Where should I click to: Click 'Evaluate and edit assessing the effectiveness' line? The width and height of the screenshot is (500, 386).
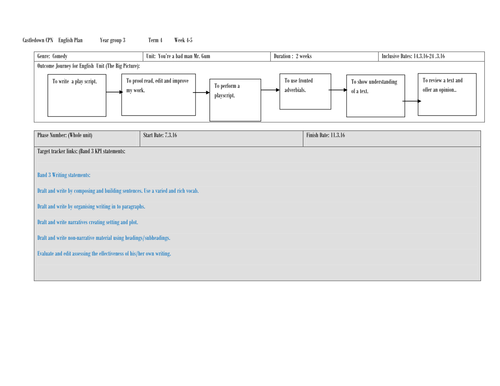(104, 254)
